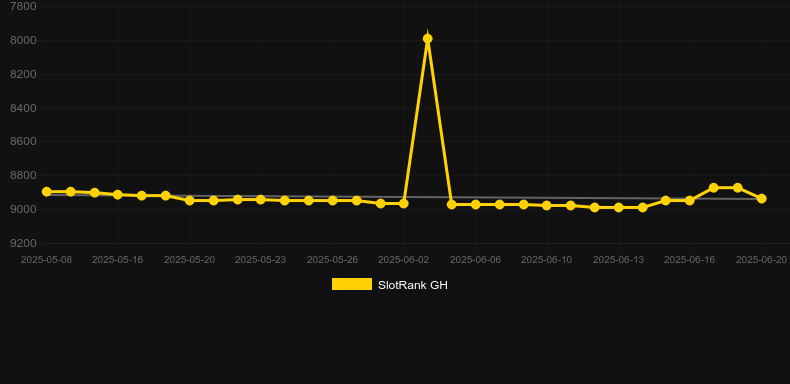Click the data point above 2025-05-20
Screen dimensions: 790x384
[x=190, y=201]
